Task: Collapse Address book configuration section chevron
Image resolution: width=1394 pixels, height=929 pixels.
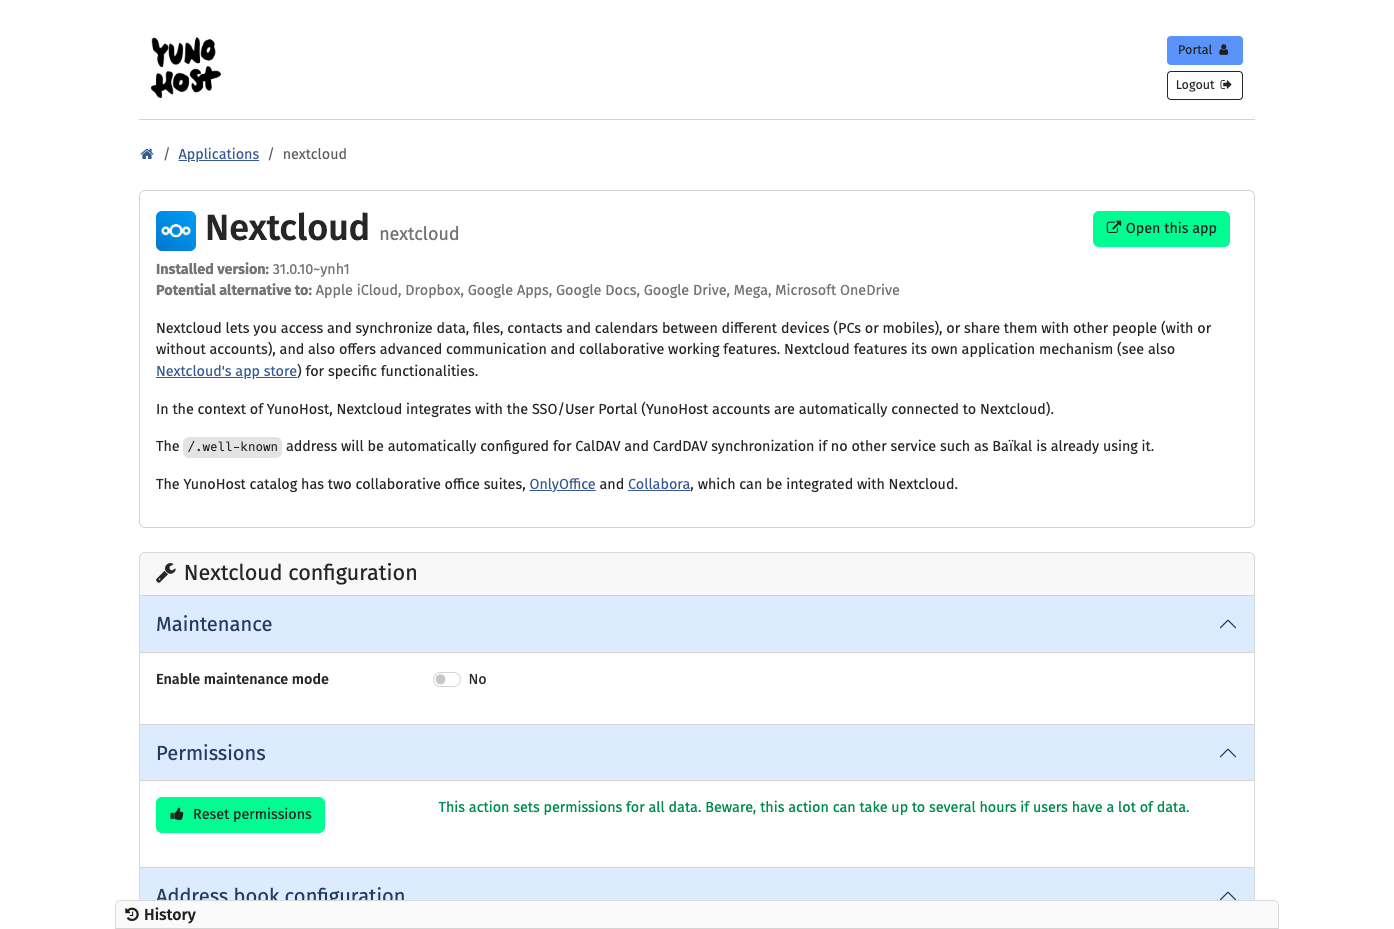Action: click(1228, 895)
